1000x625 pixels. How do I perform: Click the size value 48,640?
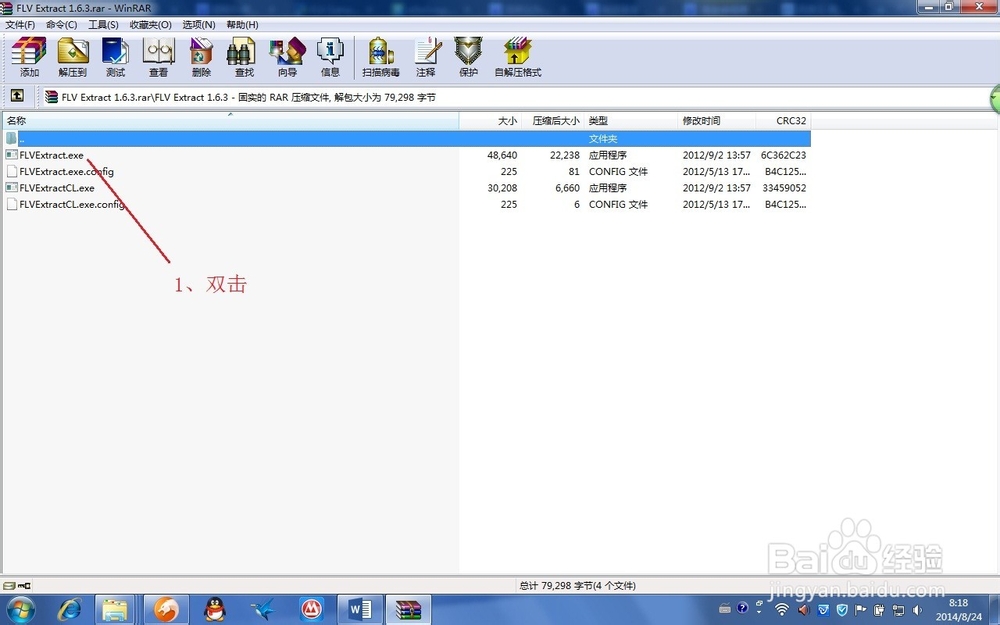[502, 155]
